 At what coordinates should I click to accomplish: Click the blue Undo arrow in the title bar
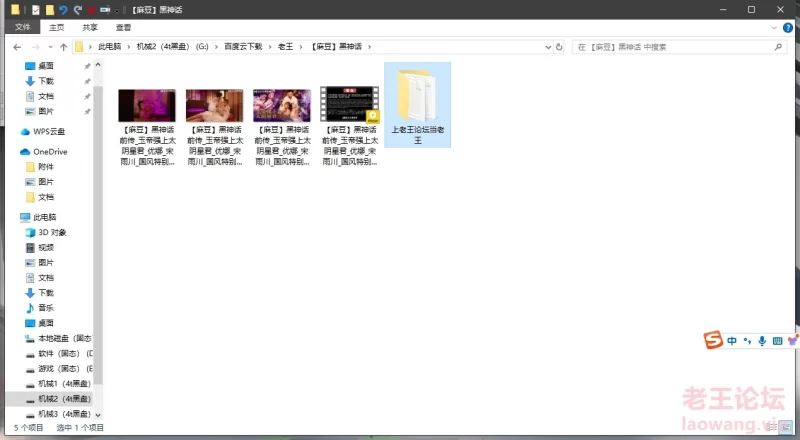63,10
